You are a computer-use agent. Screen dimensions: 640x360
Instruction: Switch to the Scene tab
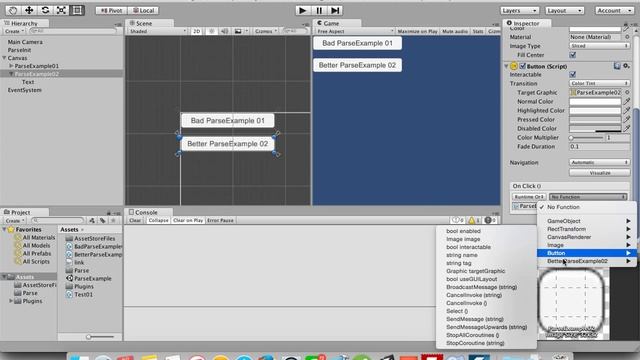tap(144, 23)
